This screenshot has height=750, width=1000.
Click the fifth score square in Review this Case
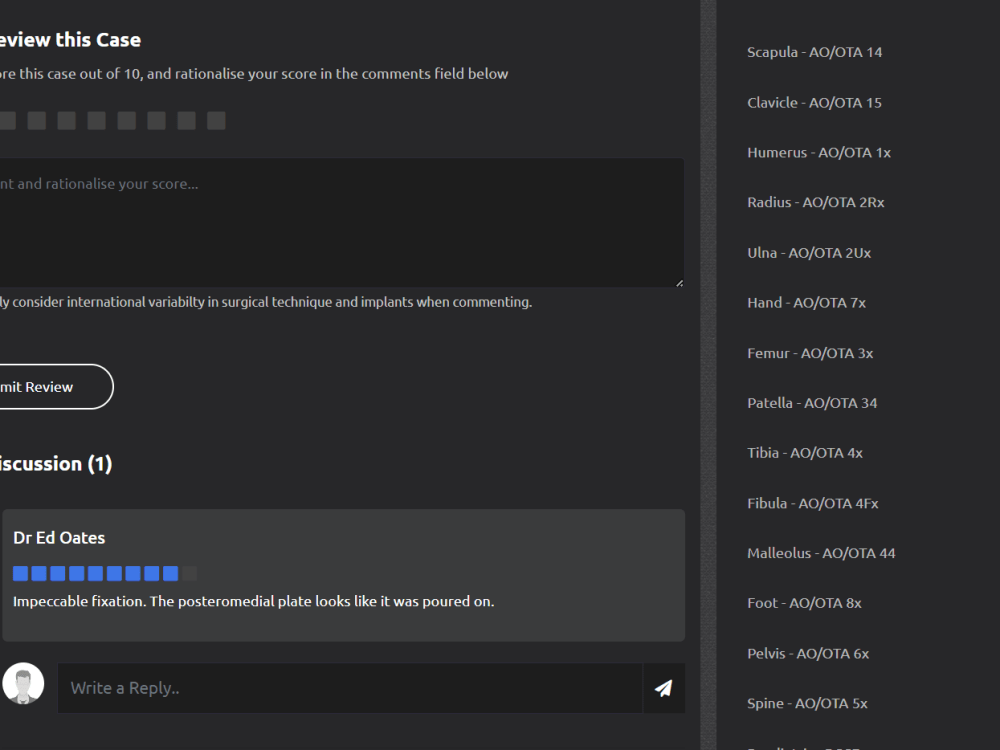tap(126, 119)
